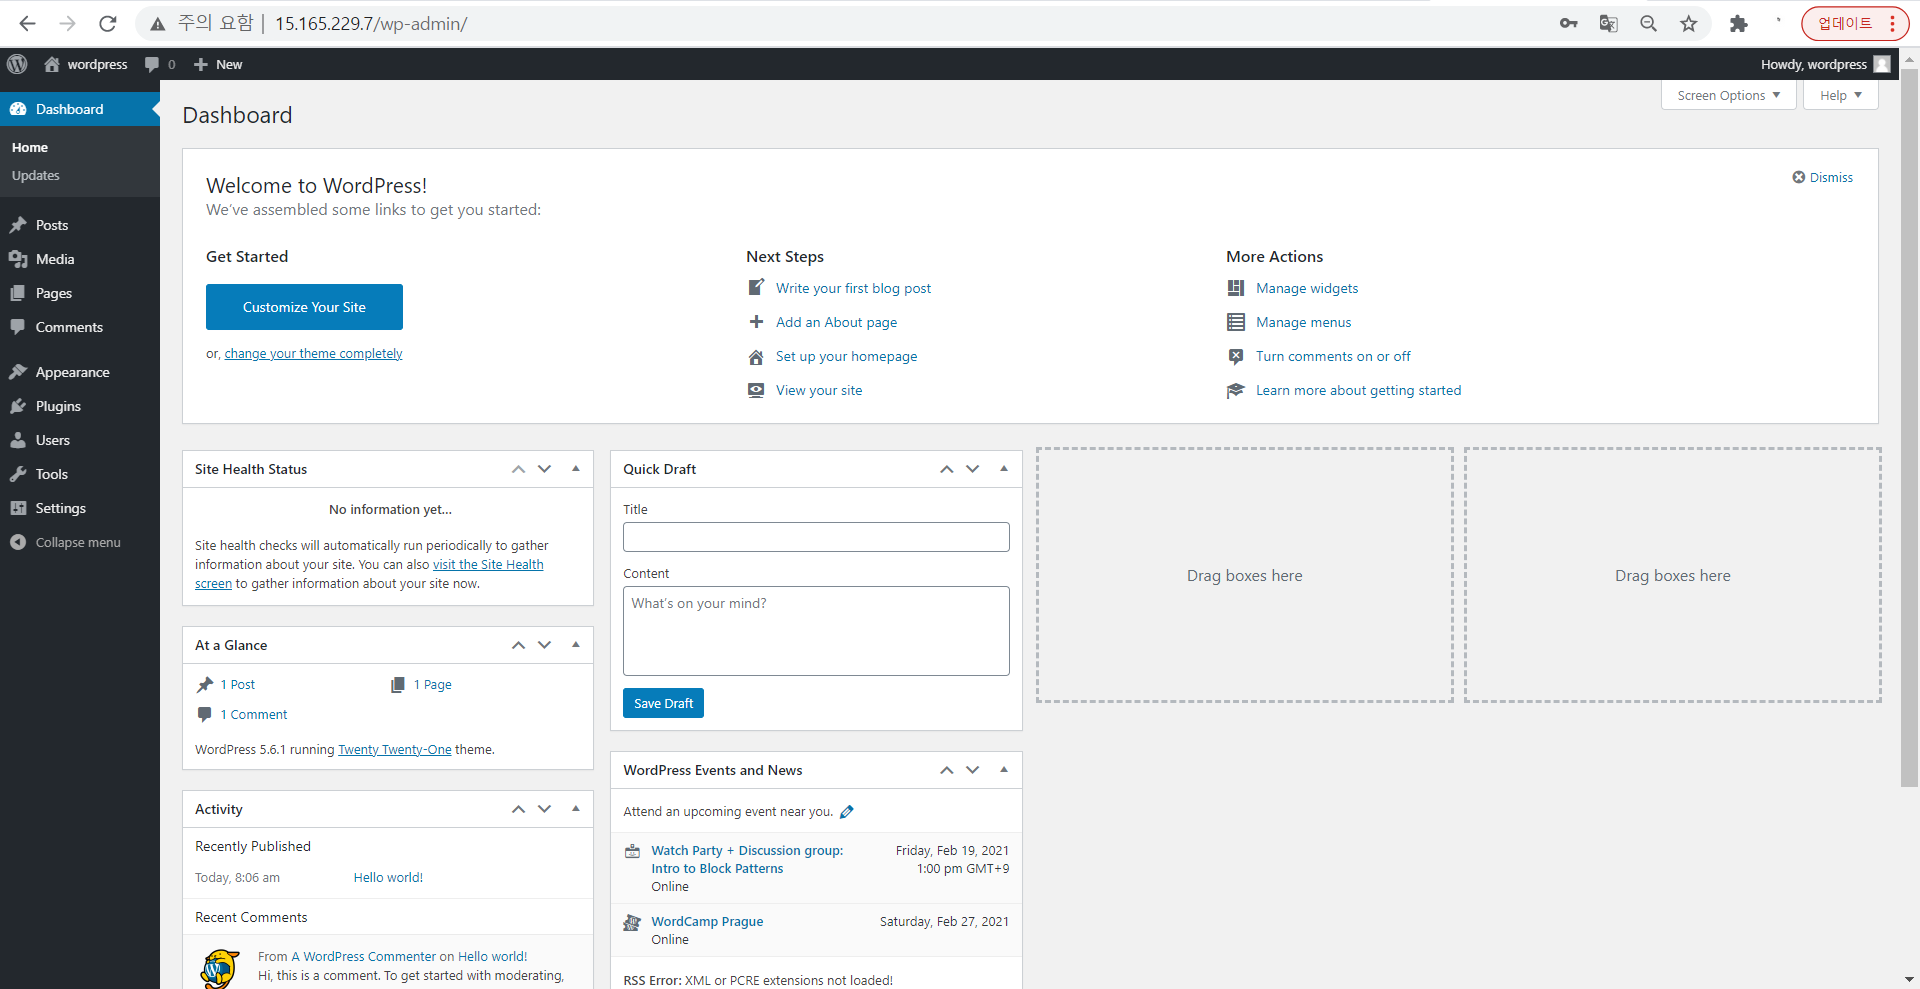This screenshot has height=989, width=1920.
Task: Move At a Glance box up
Action: 518,645
